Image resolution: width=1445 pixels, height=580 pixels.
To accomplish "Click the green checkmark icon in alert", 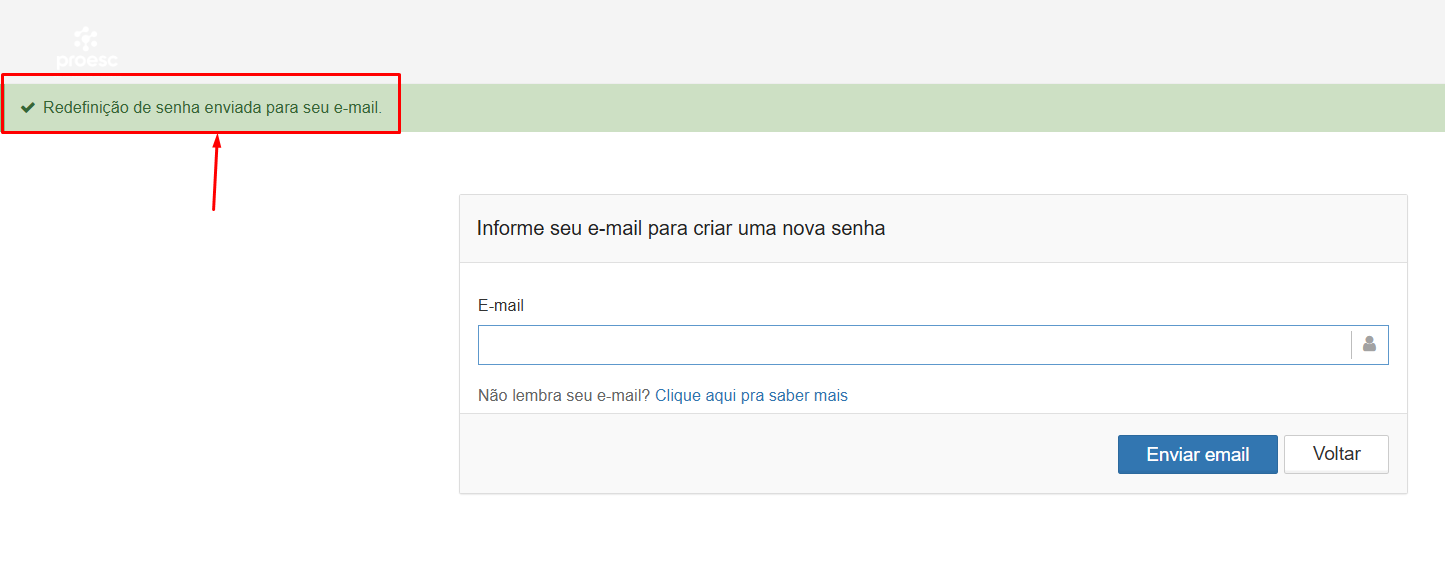I will click(28, 107).
